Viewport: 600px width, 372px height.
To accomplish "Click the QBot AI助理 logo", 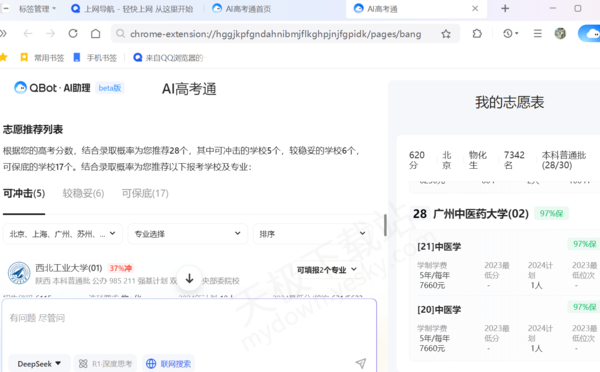I will tap(52, 88).
